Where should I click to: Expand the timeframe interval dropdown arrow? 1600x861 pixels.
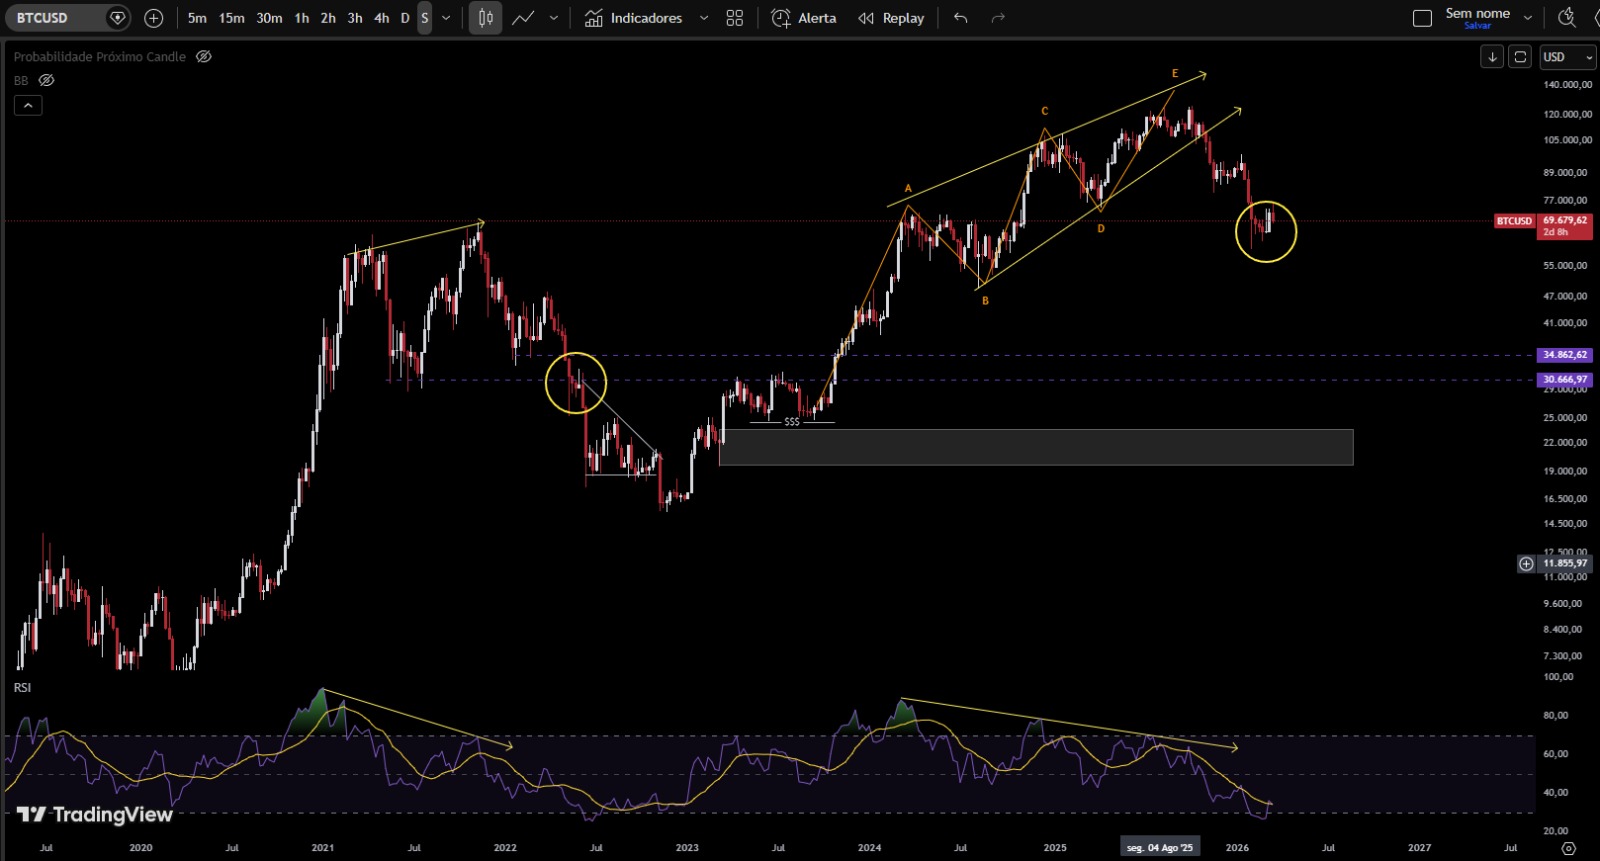(446, 18)
